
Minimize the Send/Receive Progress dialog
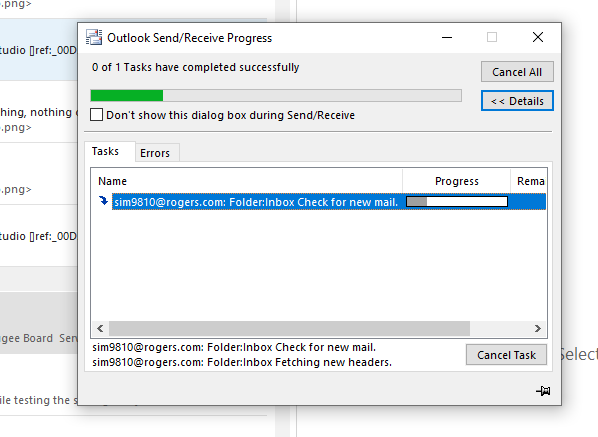tap(447, 37)
